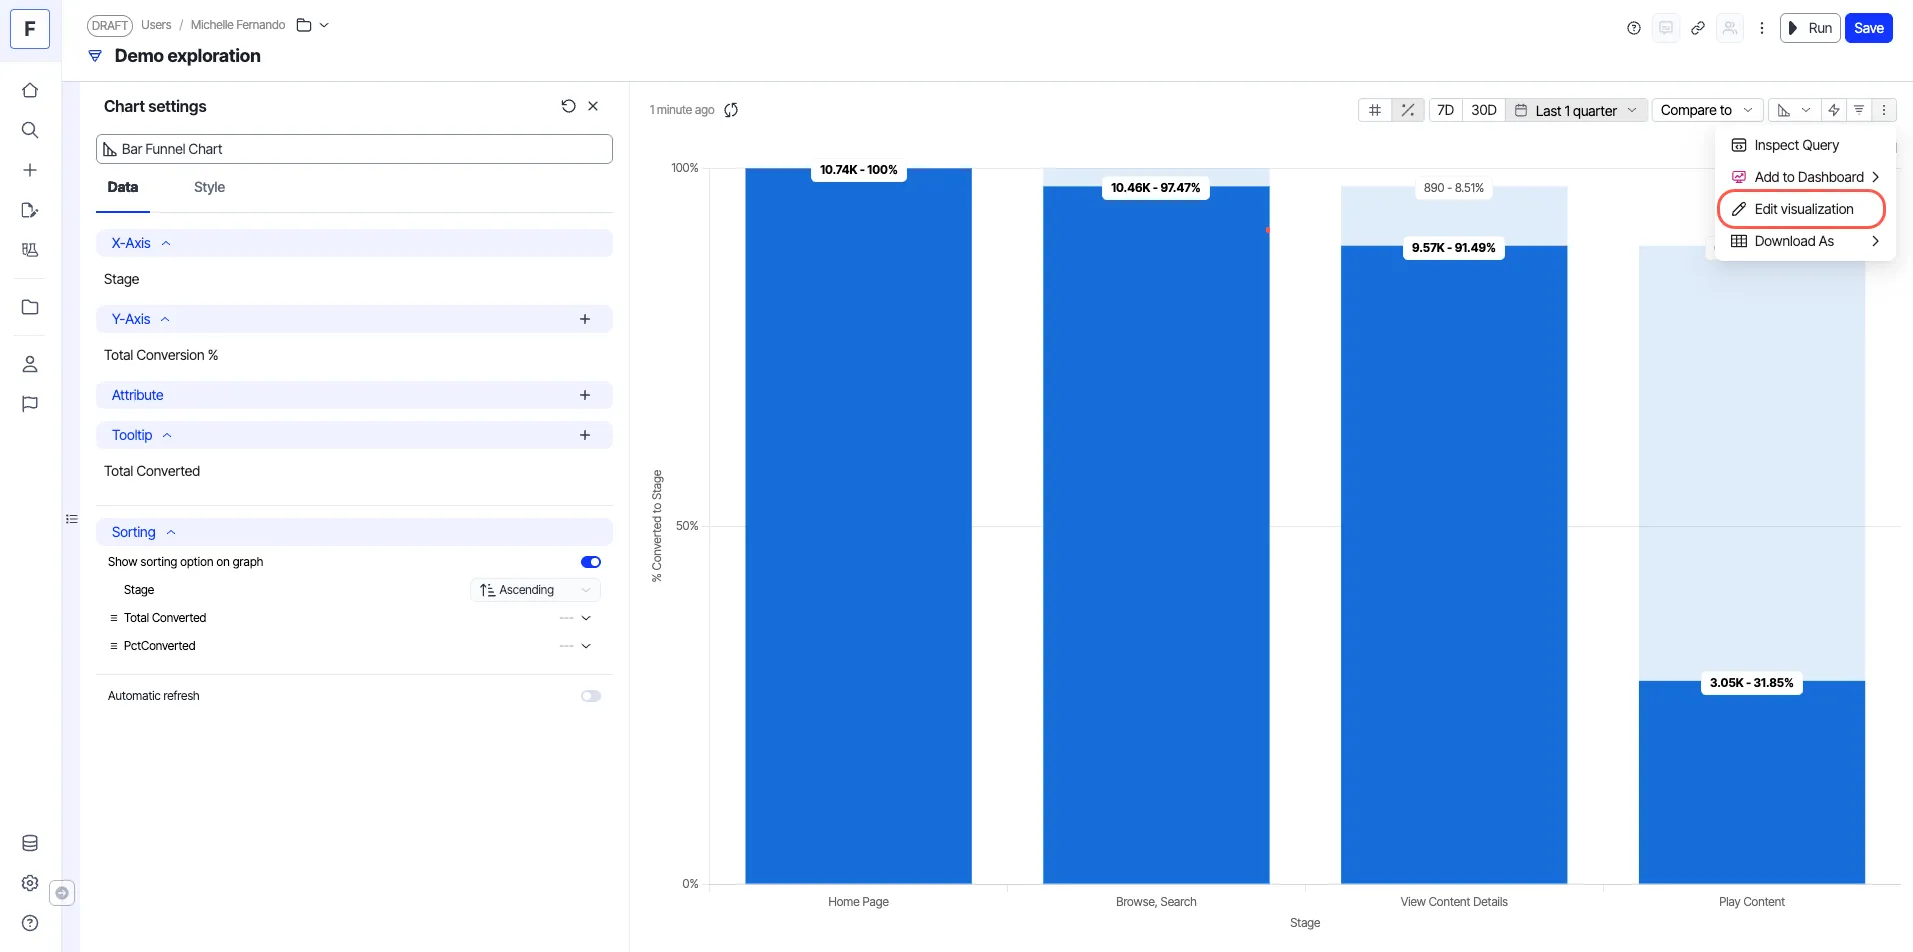Toggle 'Show sorting option on graph' switch
Image resolution: width=1913 pixels, height=952 pixels.
point(591,562)
